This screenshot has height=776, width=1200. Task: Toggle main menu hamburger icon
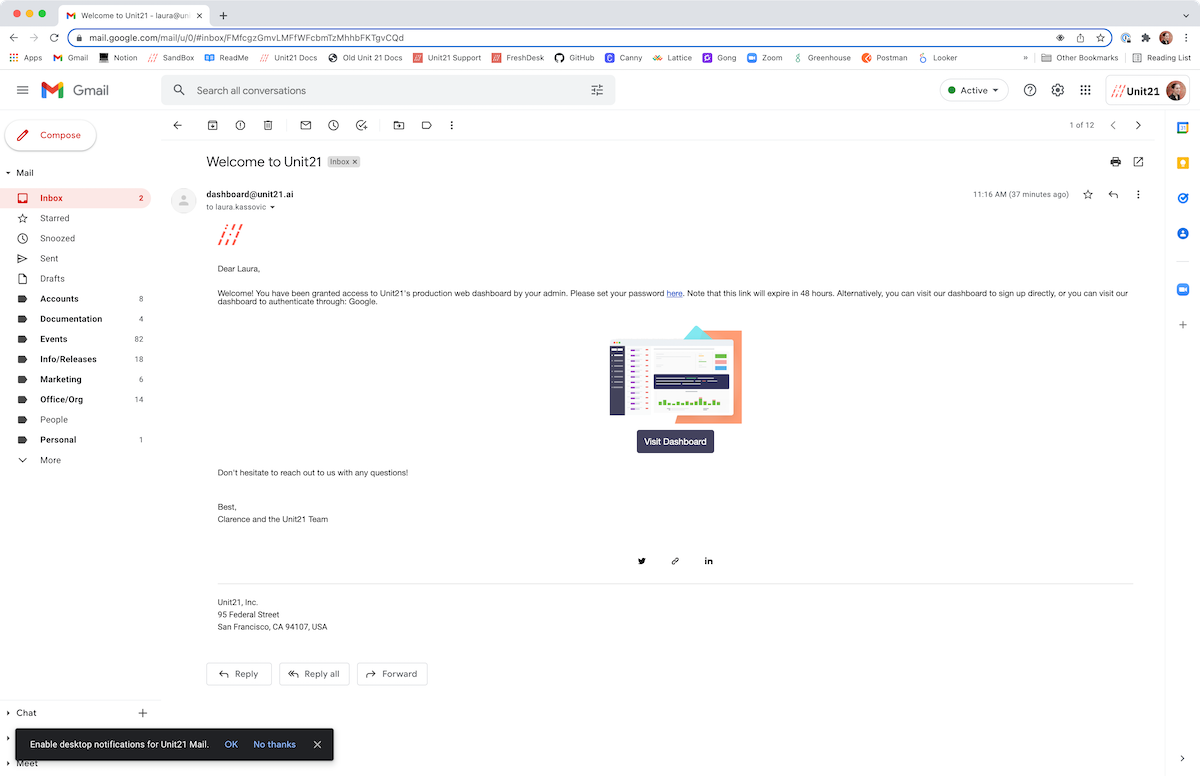click(23, 90)
